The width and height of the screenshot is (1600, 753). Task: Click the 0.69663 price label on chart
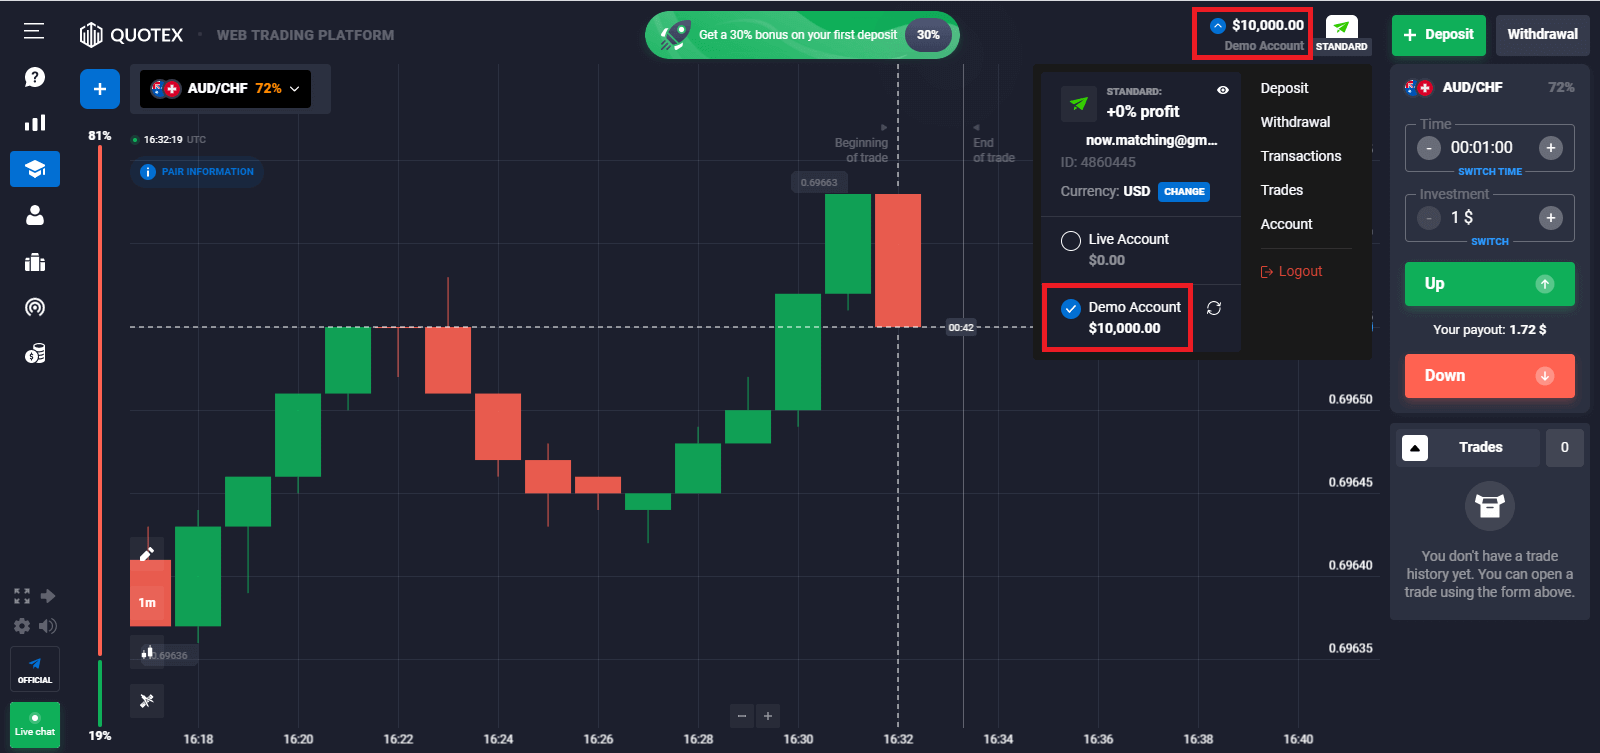[x=819, y=182]
